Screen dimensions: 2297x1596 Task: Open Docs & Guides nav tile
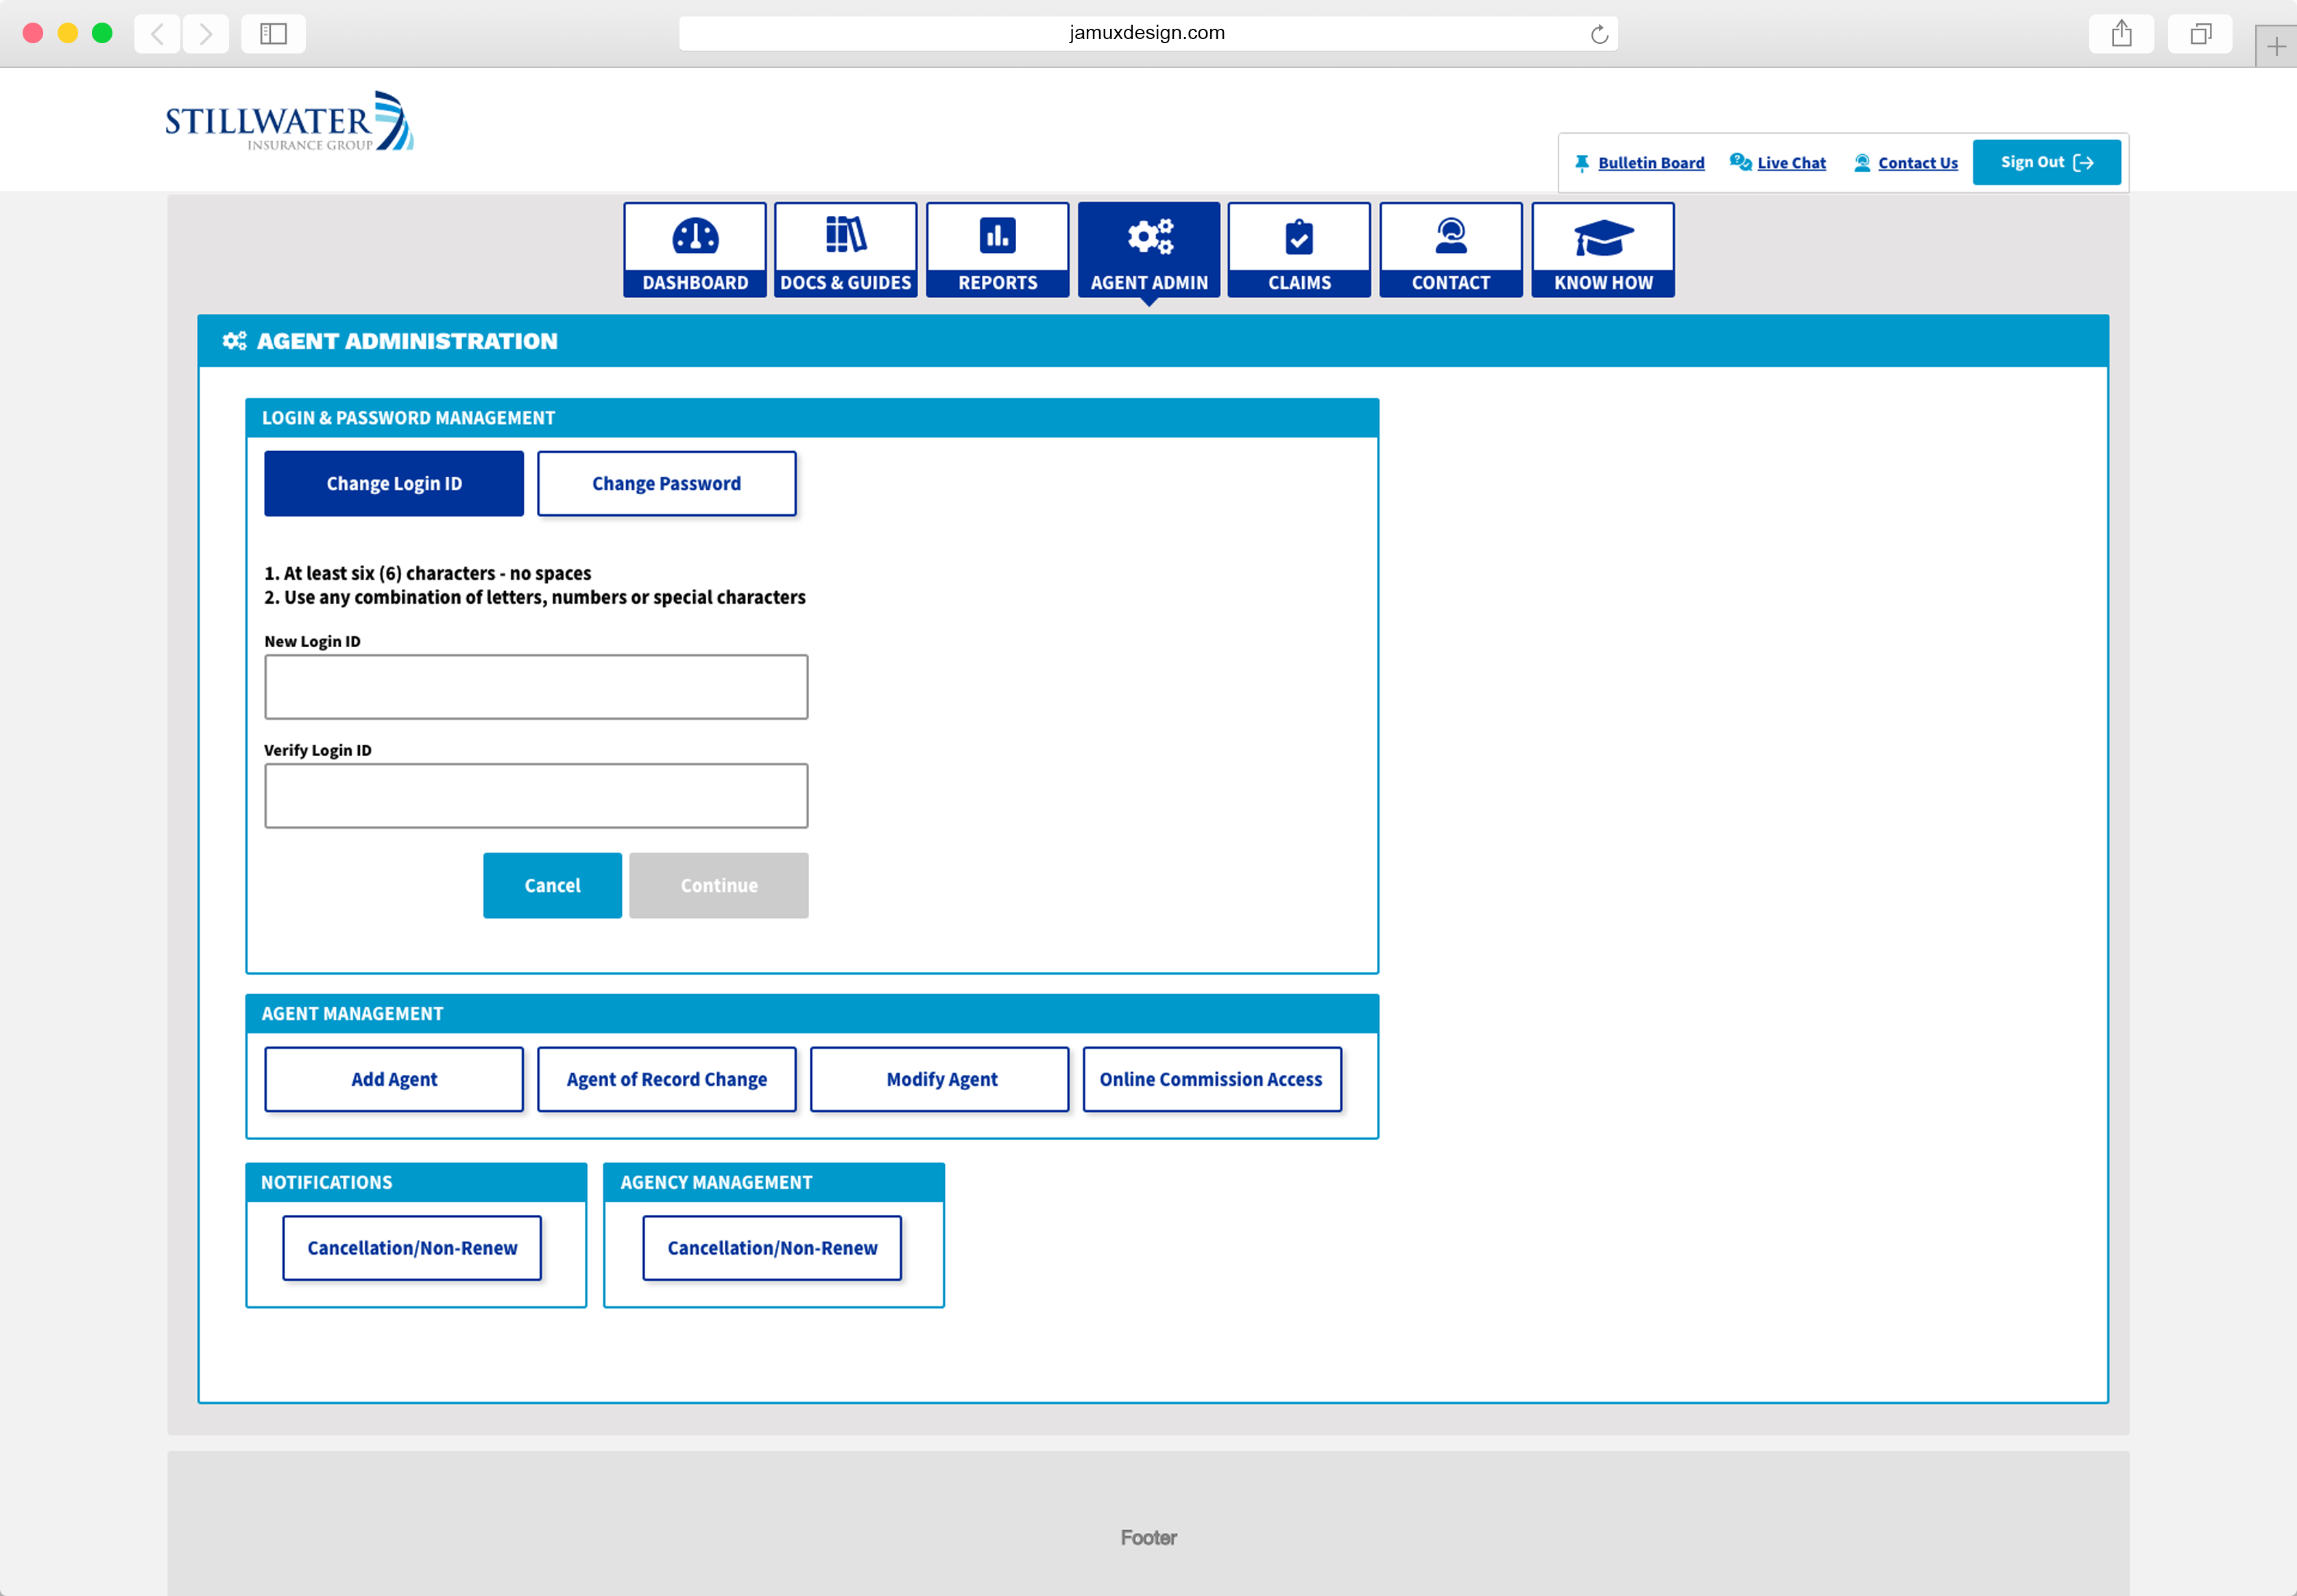(x=846, y=250)
